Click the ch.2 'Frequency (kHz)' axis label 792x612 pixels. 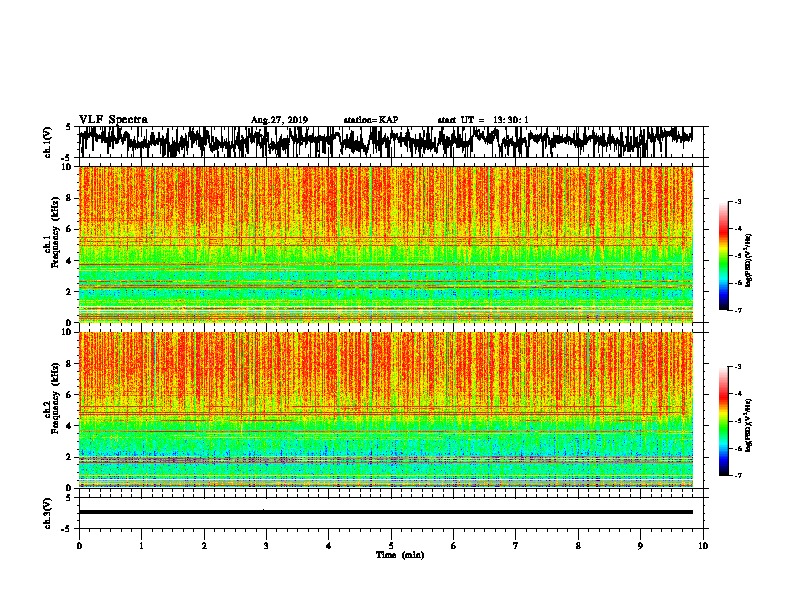(x=55, y=398)
